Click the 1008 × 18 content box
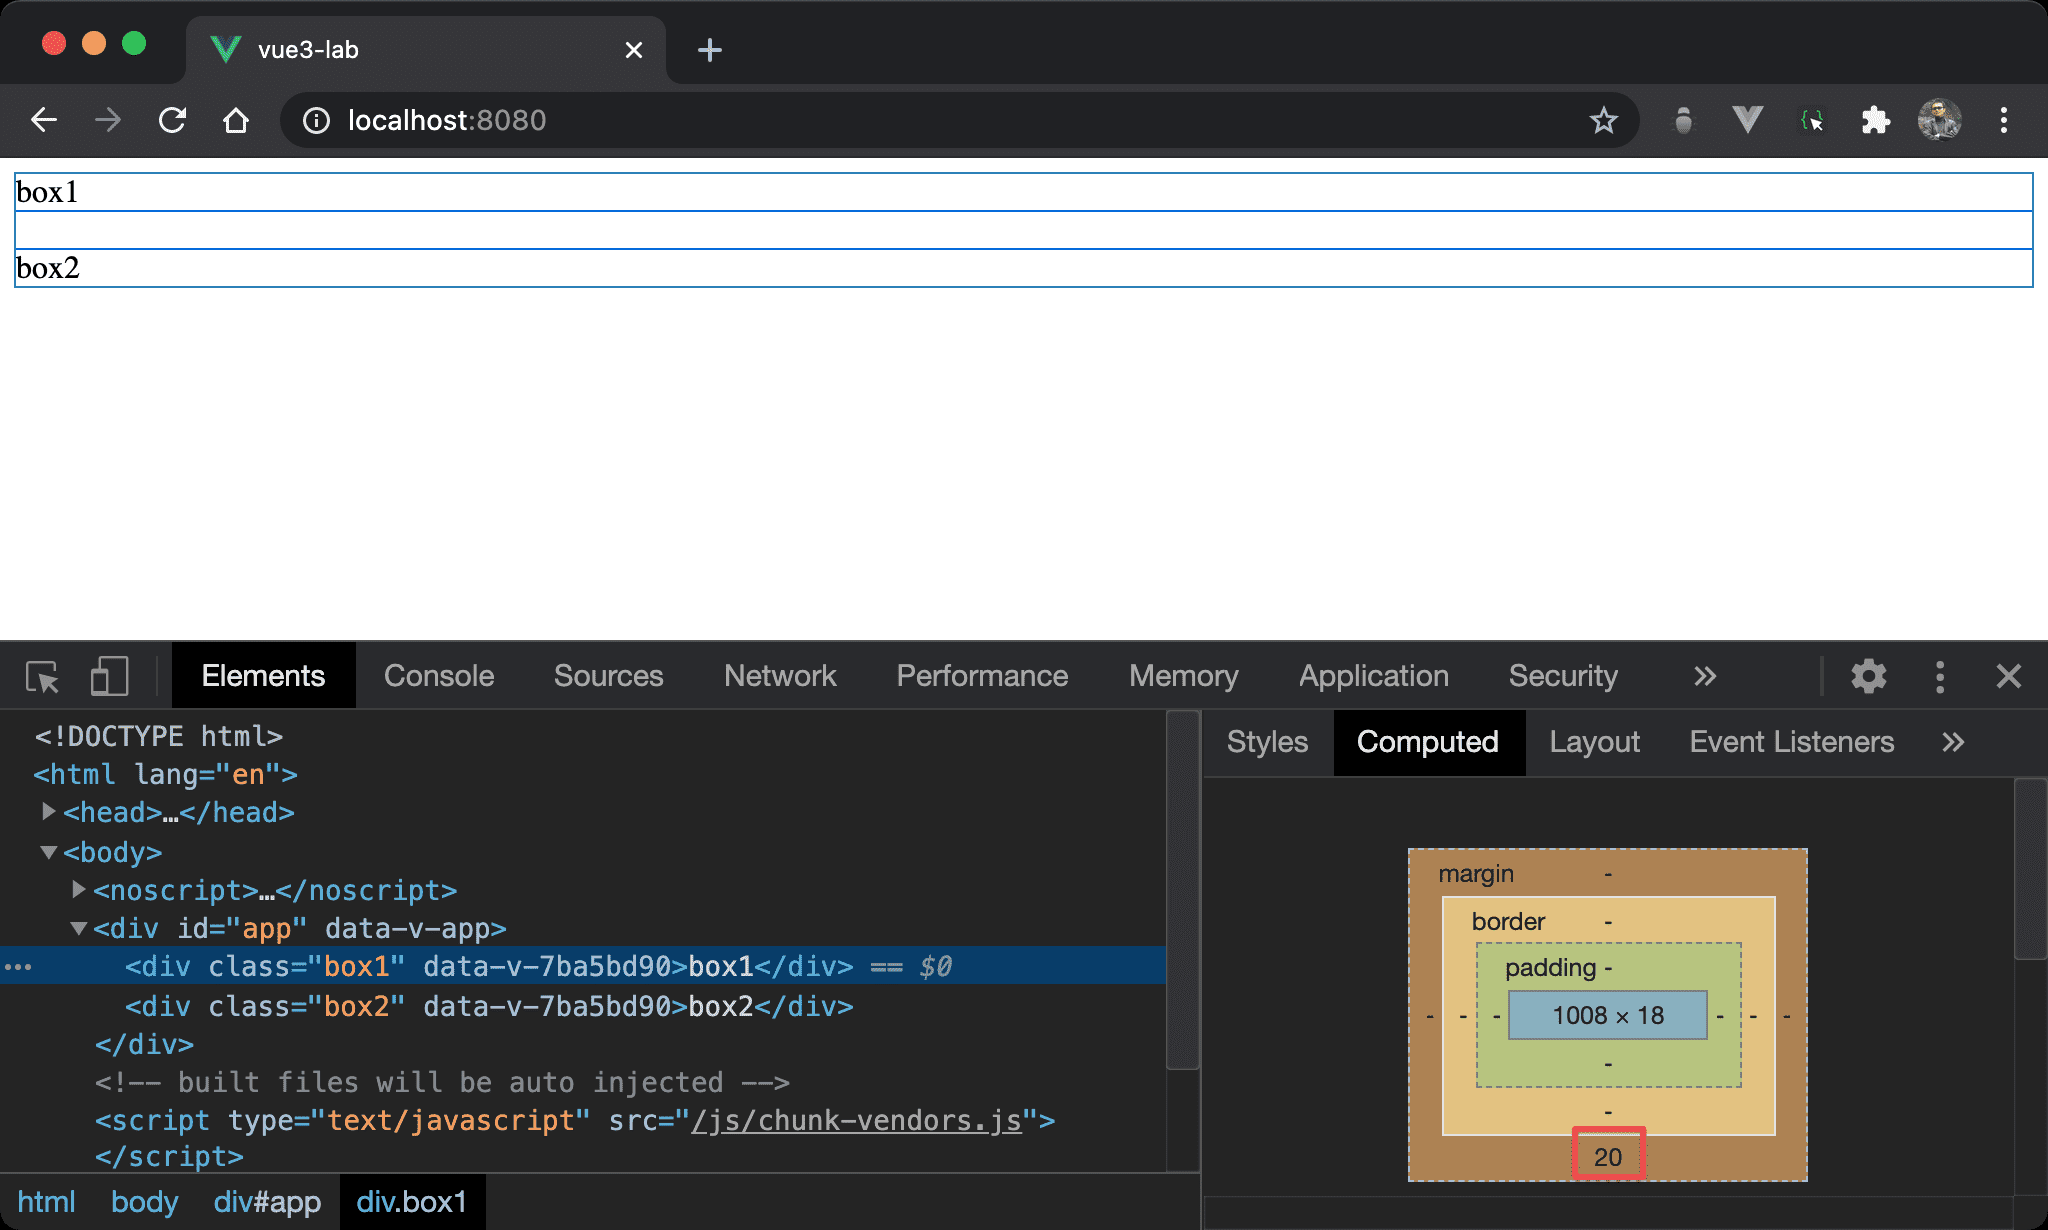This screenshot has height=1230, width=2048. [x=1607, y=1015]
